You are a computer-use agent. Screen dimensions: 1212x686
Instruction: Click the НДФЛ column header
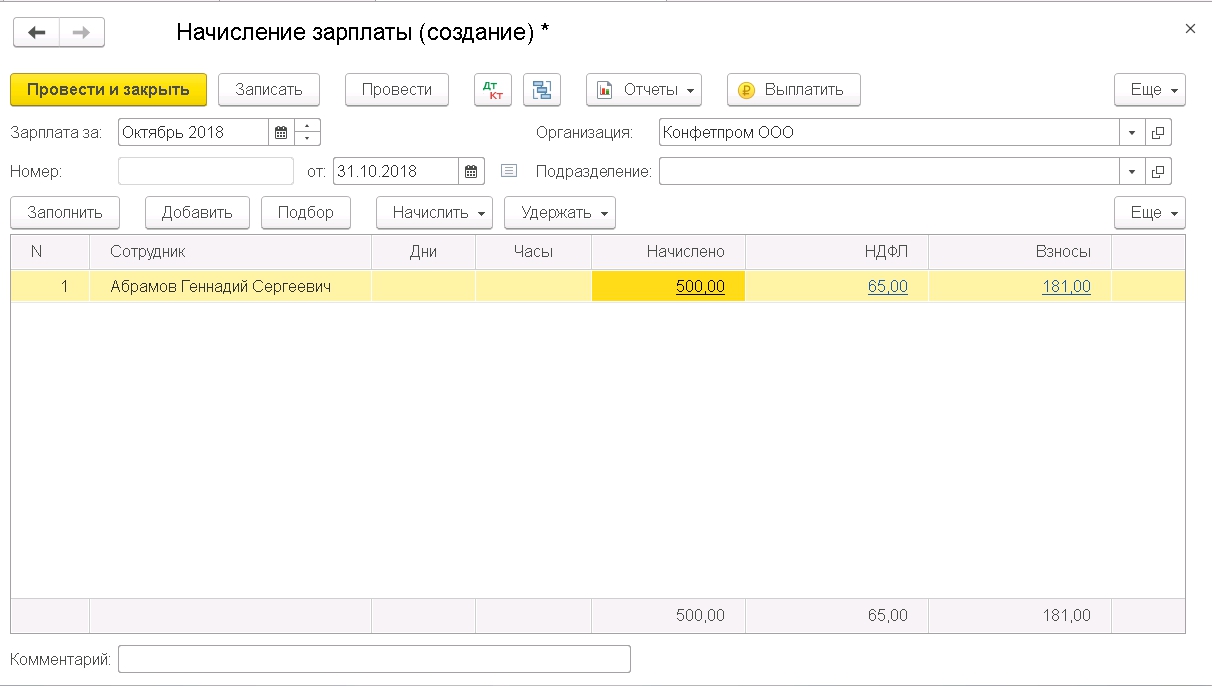[837, 252]
